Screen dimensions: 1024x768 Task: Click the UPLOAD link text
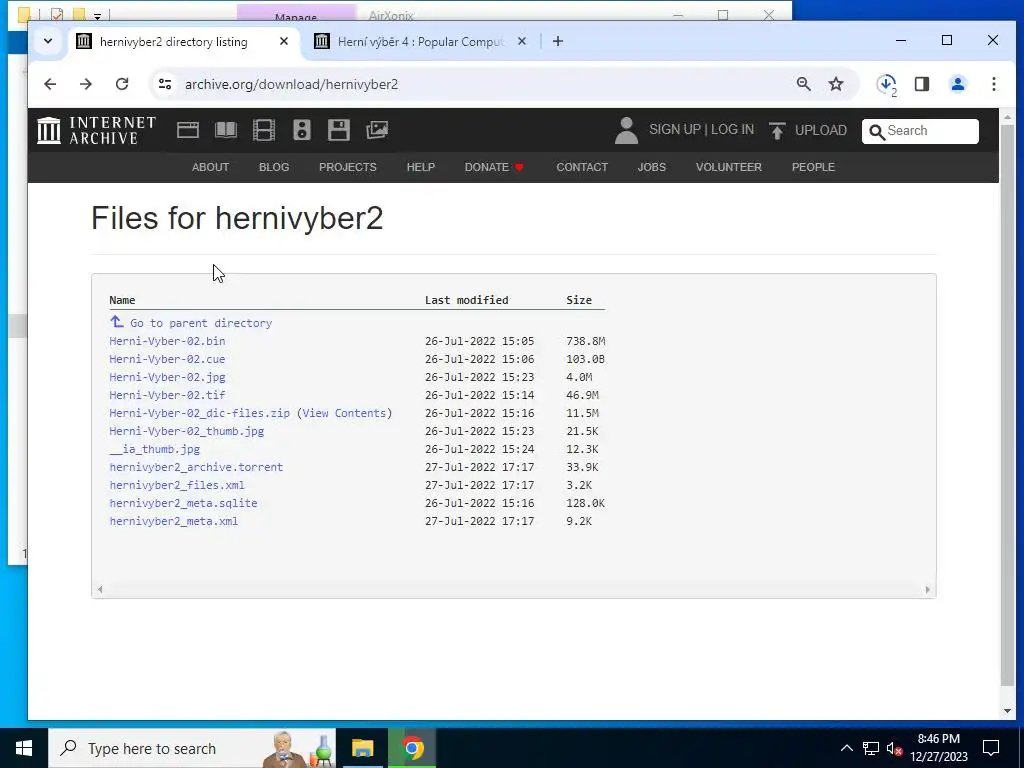click(x=821, y=130)
